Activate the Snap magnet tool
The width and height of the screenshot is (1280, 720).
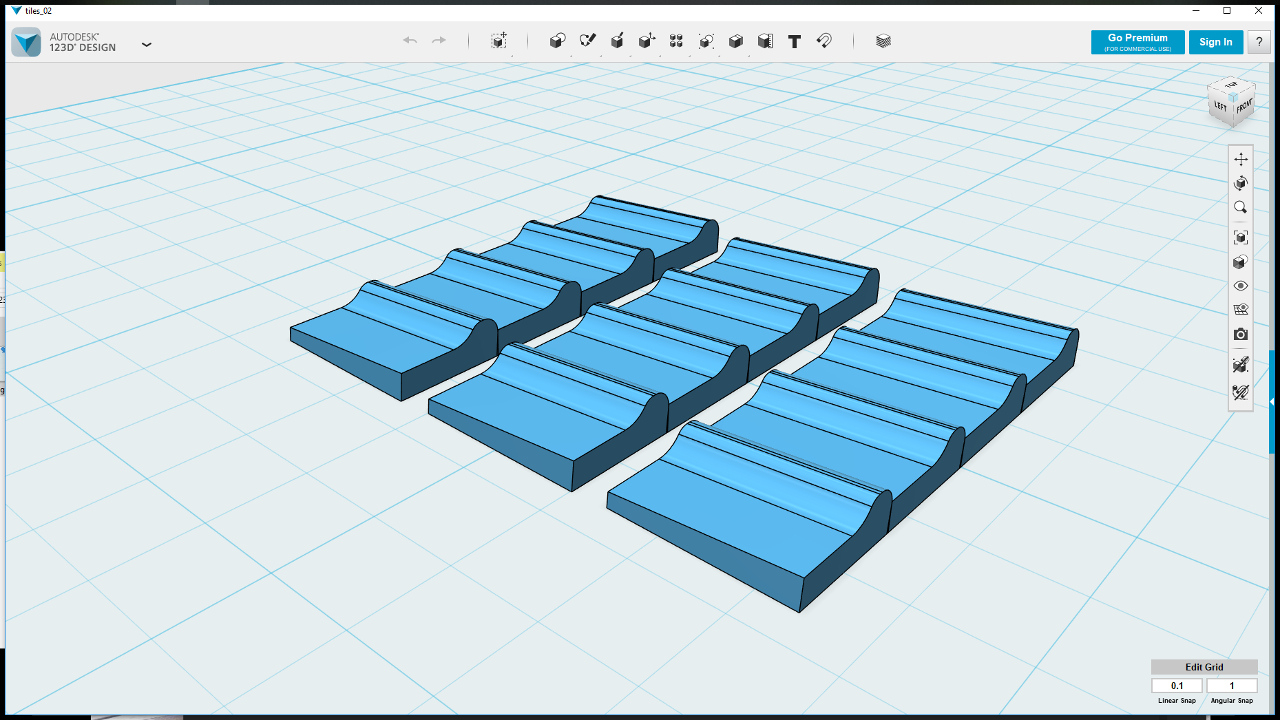pyautogui.click(x=824, y=41)
